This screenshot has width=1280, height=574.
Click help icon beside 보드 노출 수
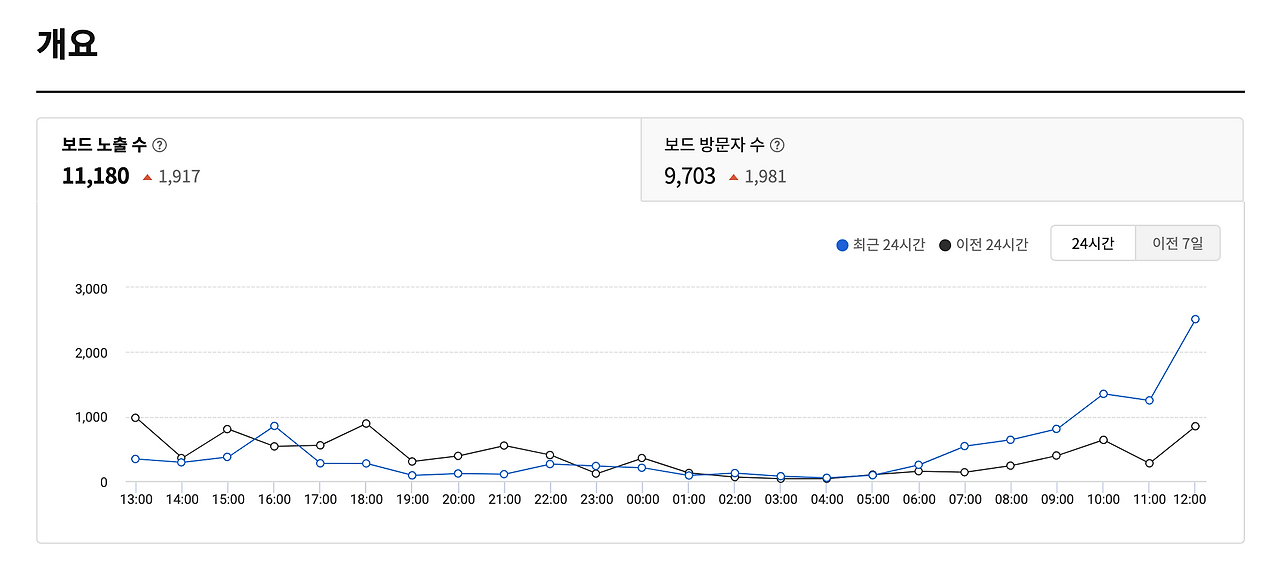click(159, 145)
